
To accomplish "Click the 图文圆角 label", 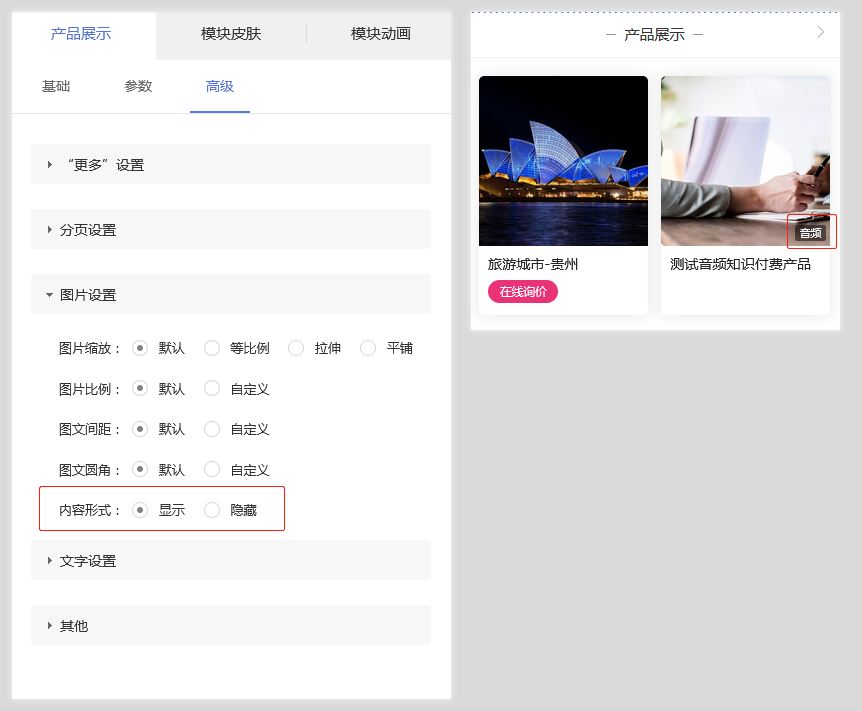I will point(90,470).
